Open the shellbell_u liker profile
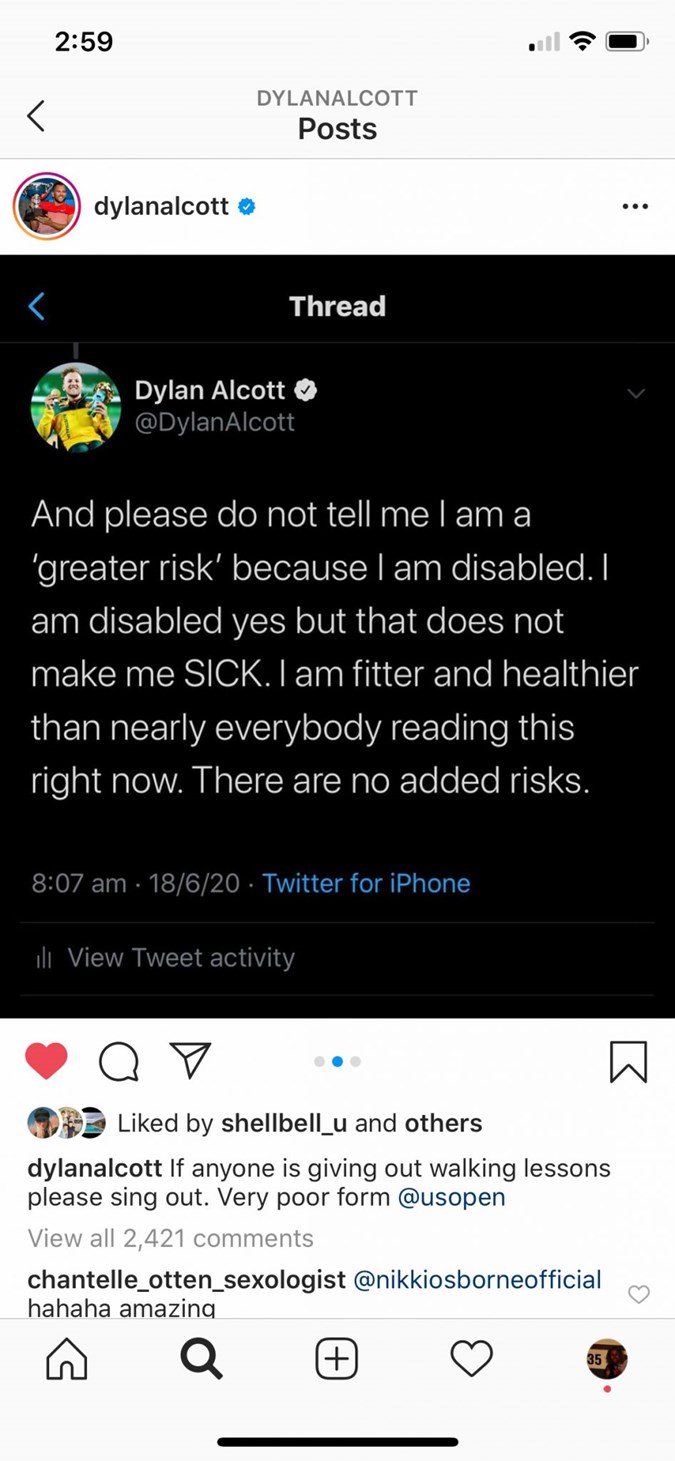Image resolution: width=675 pixels, height=1461 pixels. pyautogui.click(x=284, y=1123)
